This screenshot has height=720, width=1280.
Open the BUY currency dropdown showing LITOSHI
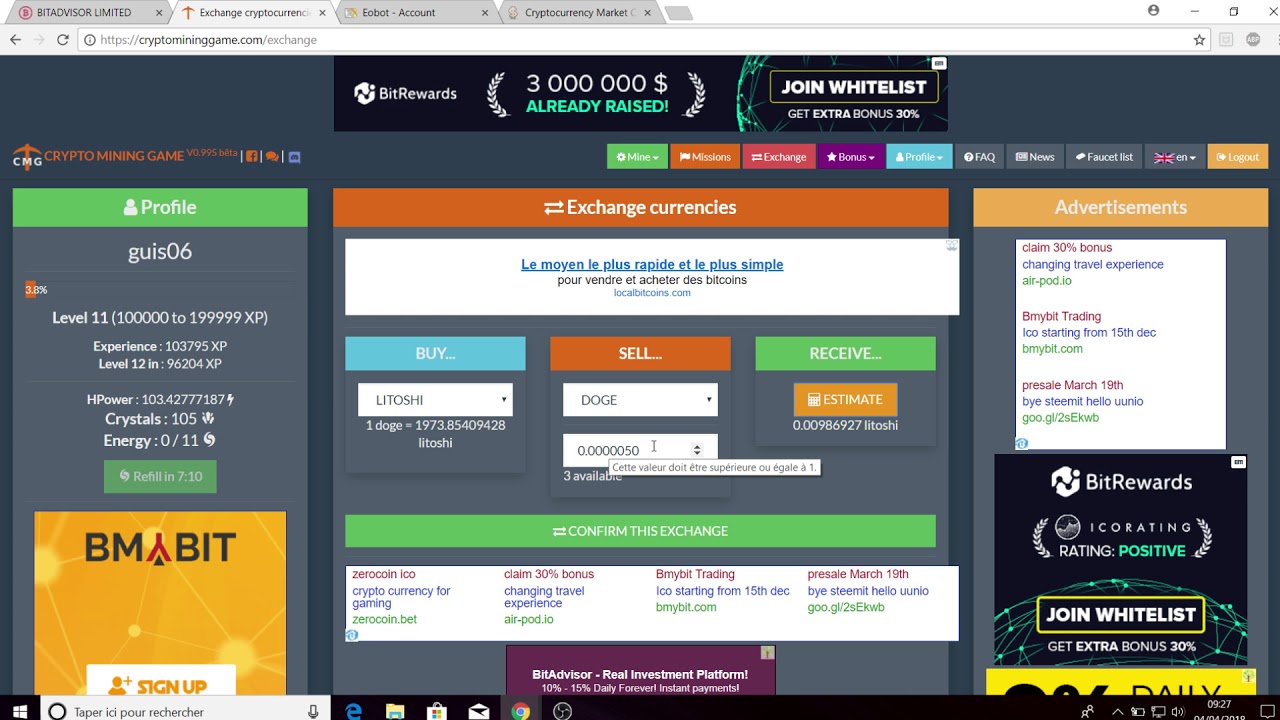coord(435,400)
